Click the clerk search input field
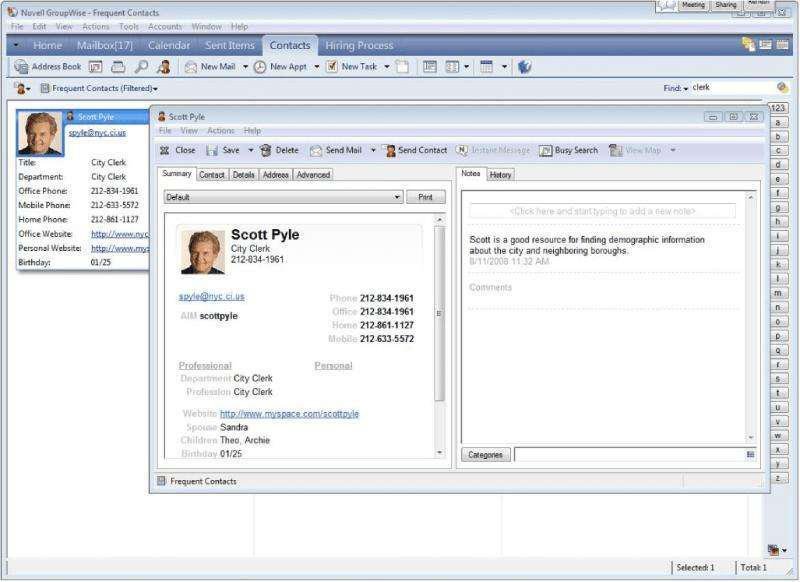This screenshot has width=800, height=582. [733, 88]
